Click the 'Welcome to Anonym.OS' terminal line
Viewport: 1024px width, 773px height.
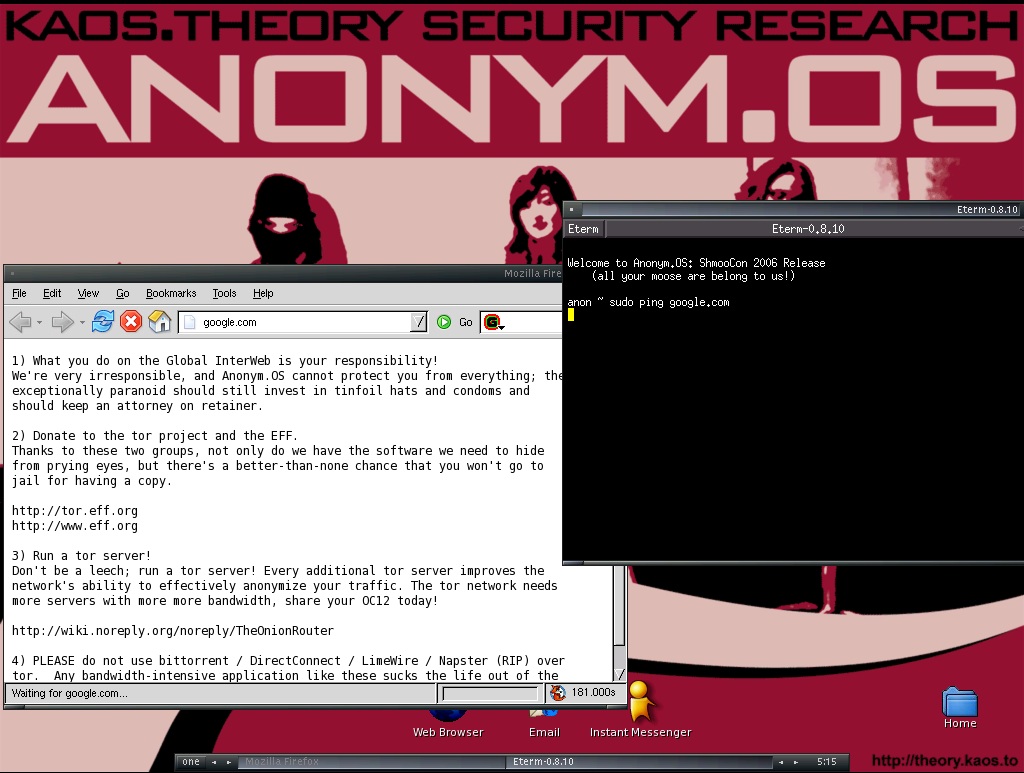[696, 263]
